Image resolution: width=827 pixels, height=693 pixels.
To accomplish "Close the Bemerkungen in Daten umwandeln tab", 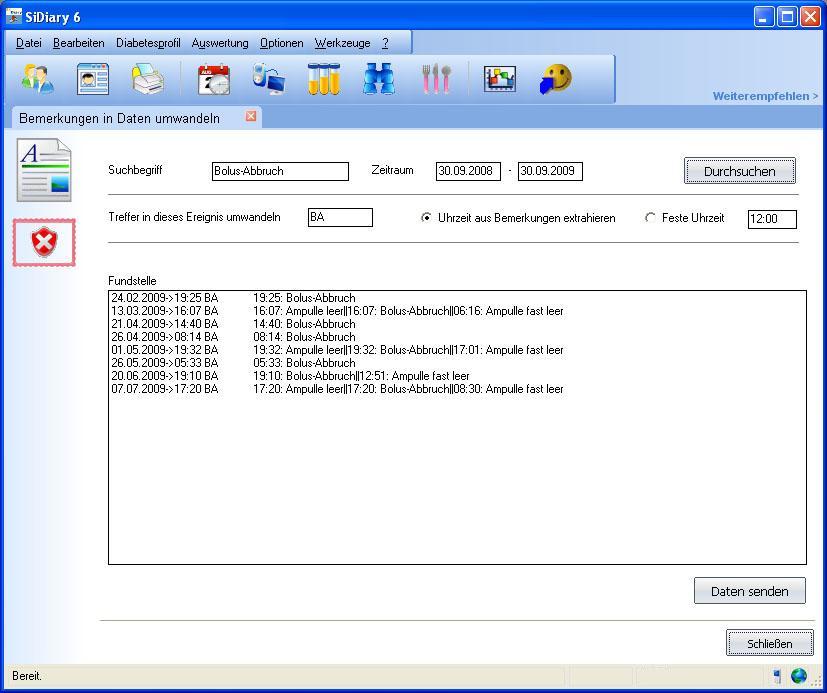I will click(x=251, y=116).
